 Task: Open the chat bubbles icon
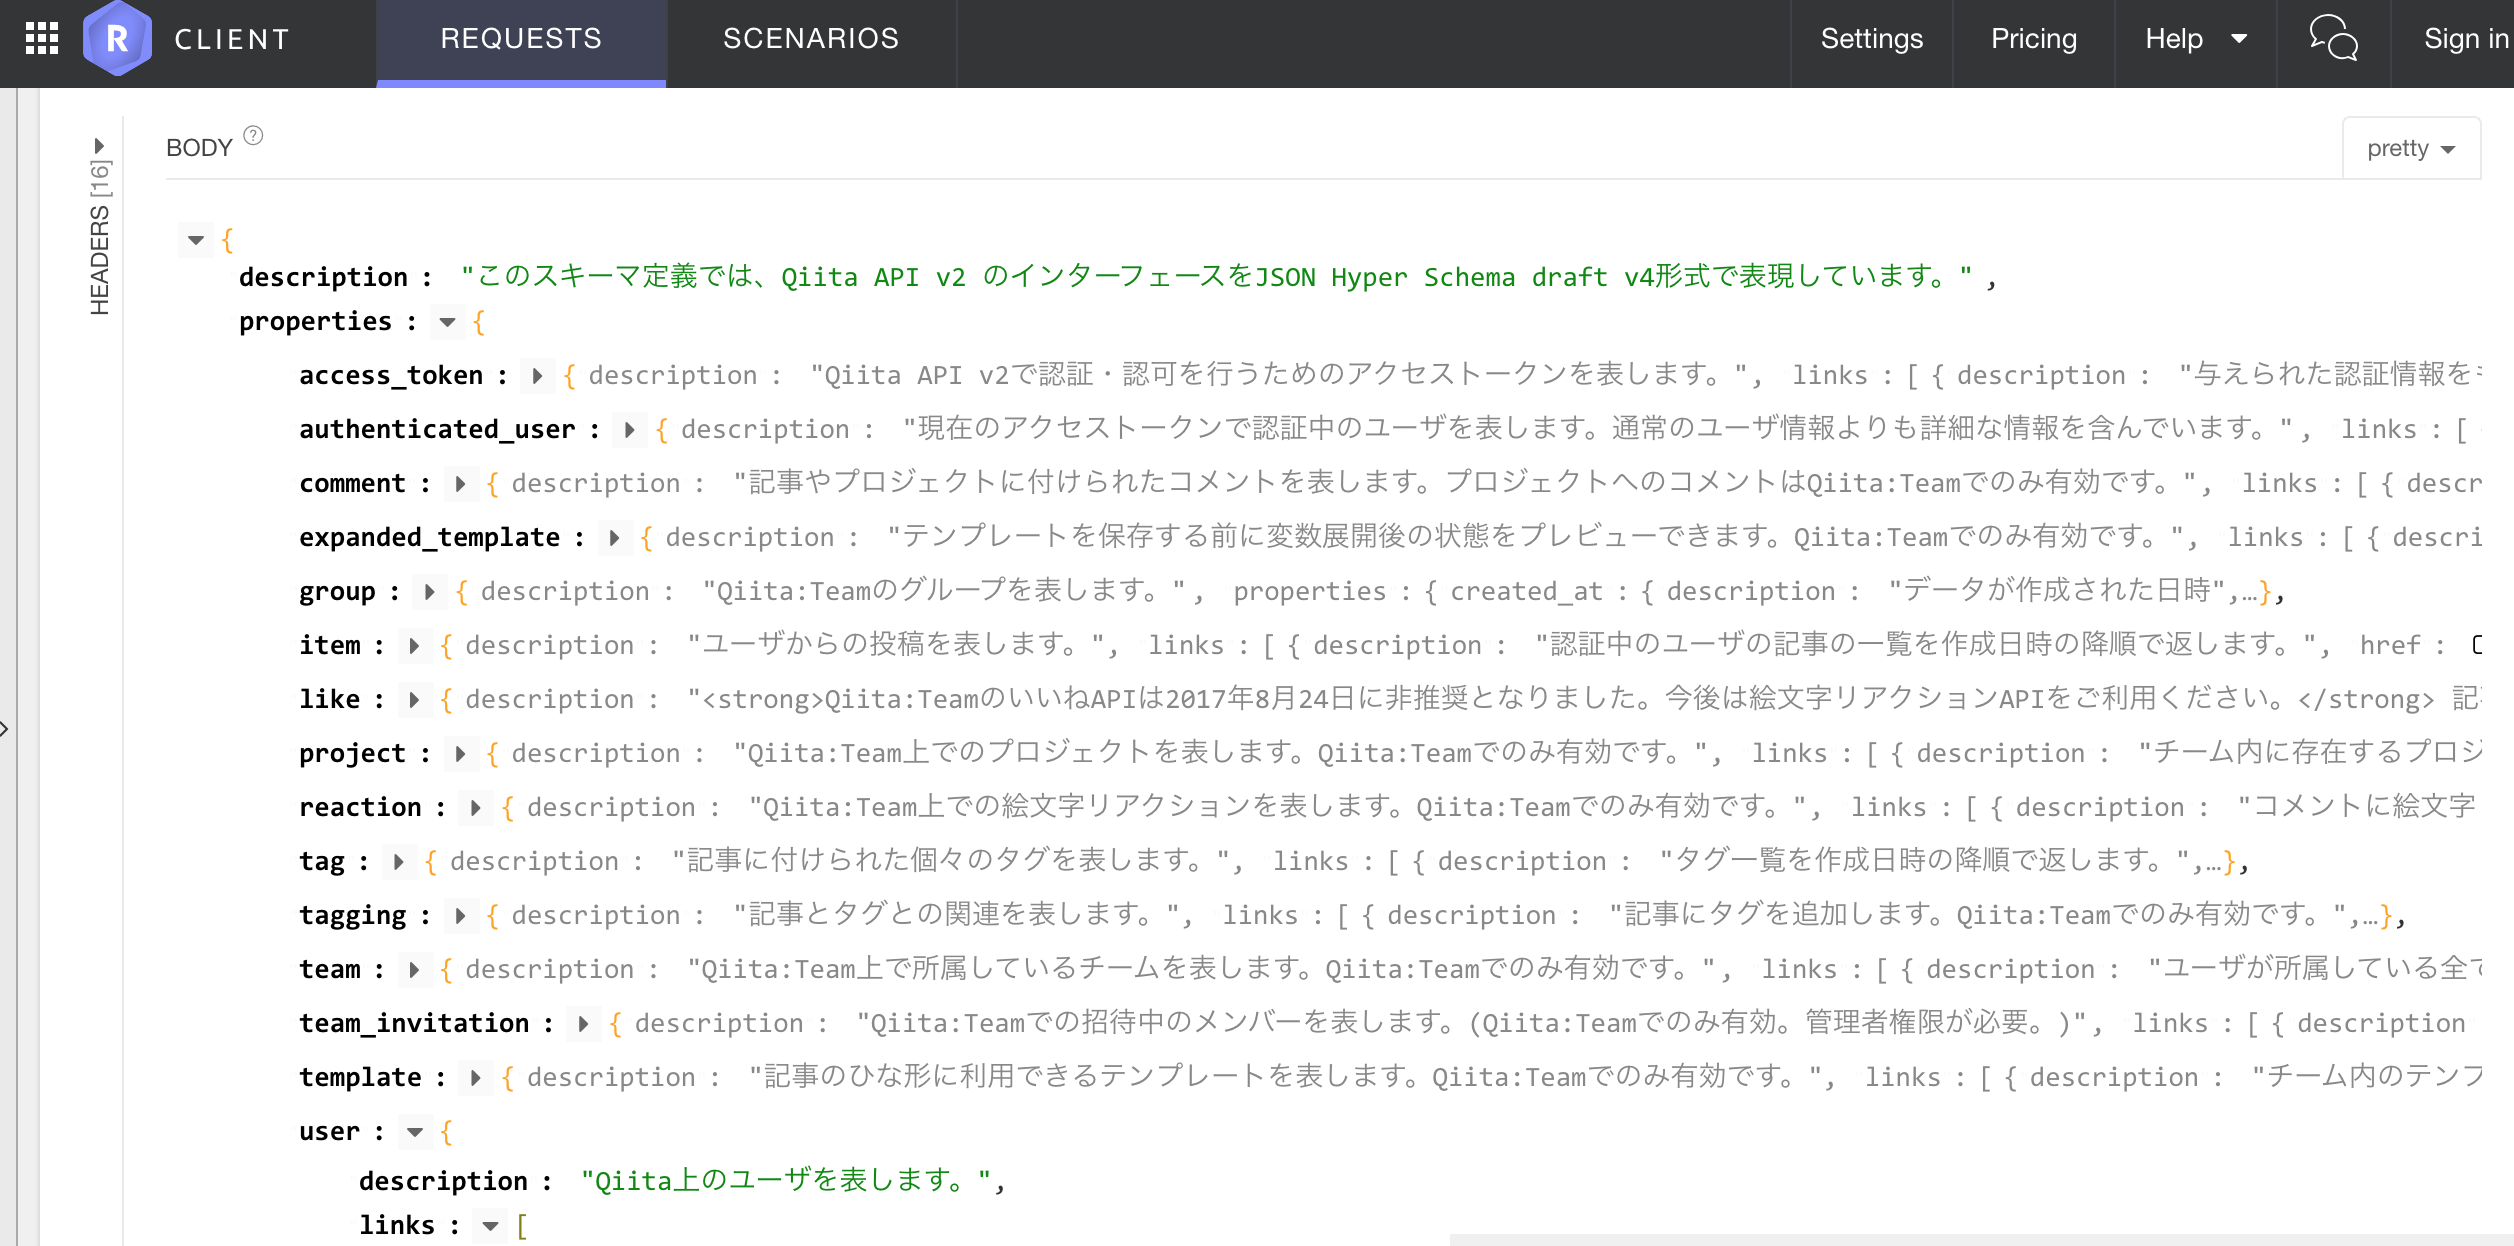pos(2332,39)
